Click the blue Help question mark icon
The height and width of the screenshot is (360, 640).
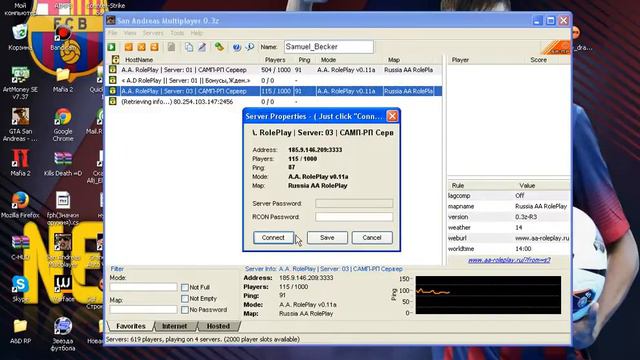[x=236, y=47]
